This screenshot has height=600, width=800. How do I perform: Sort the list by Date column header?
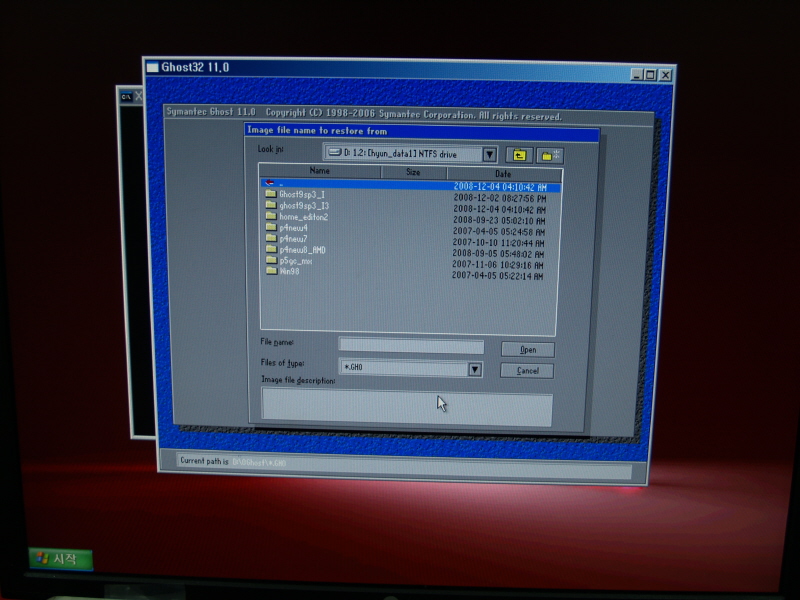click(x=504, y=174)
